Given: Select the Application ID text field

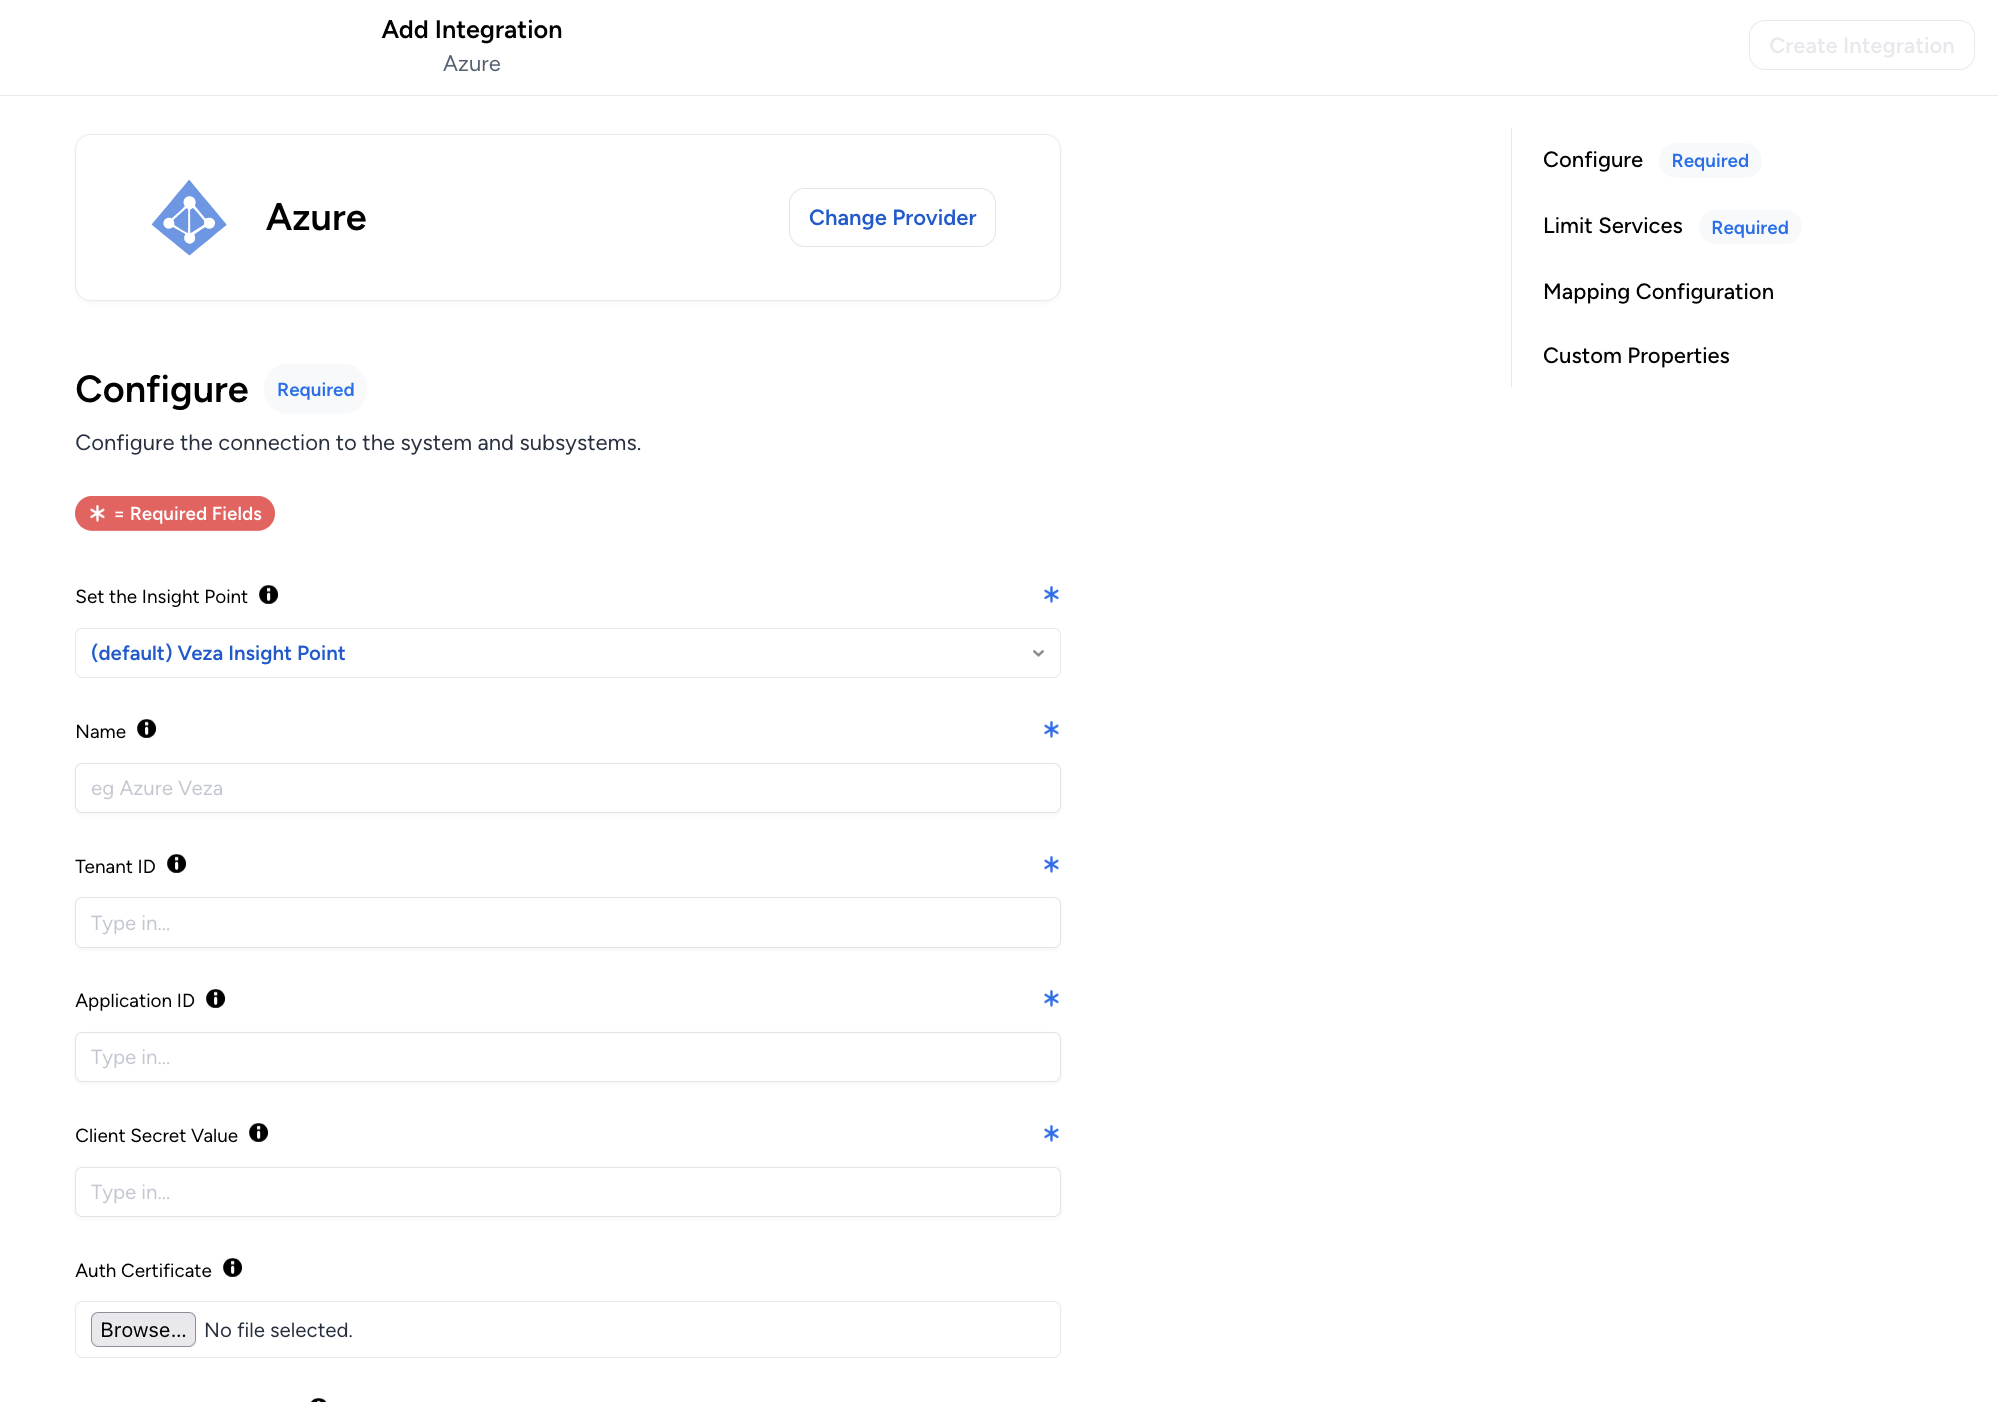Looking at the screenshot, I should tap(568, 1057).
